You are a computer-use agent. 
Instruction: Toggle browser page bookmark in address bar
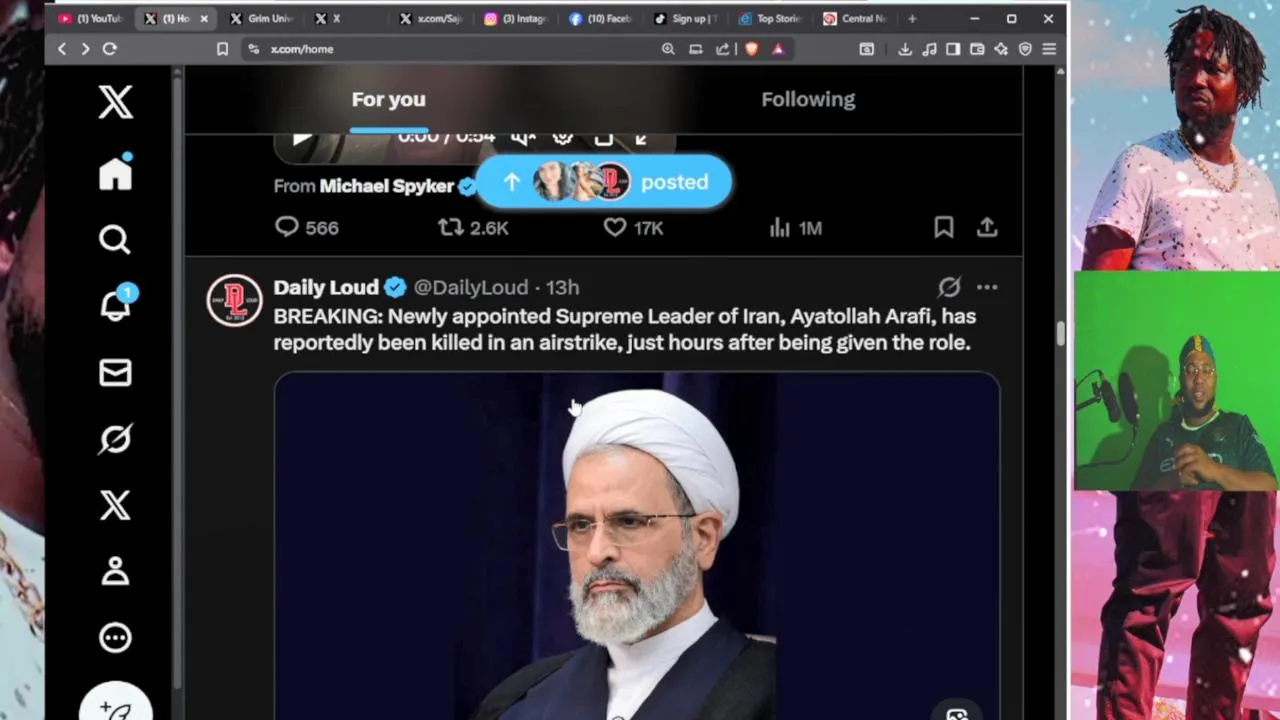coord(222,49)
